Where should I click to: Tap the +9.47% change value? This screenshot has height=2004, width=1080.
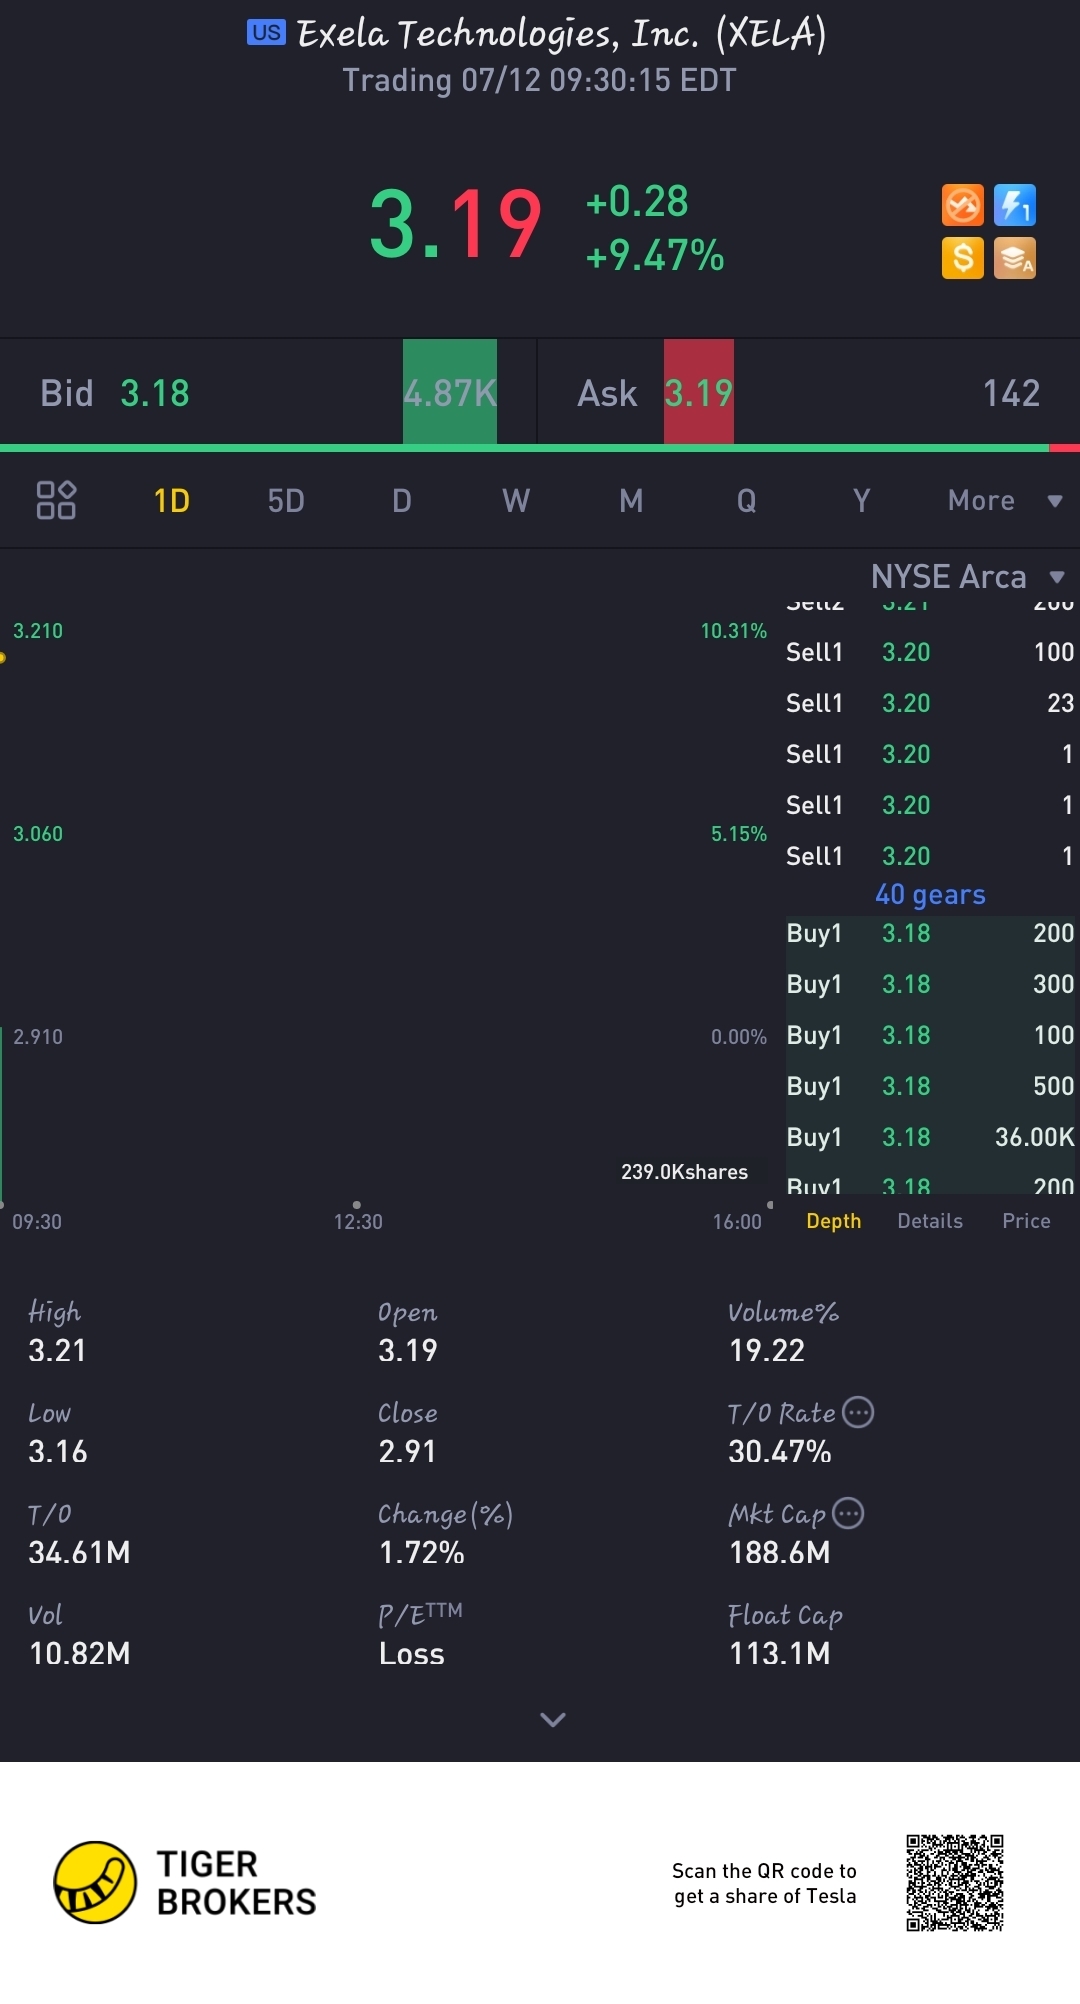click(x=655, y=256)
